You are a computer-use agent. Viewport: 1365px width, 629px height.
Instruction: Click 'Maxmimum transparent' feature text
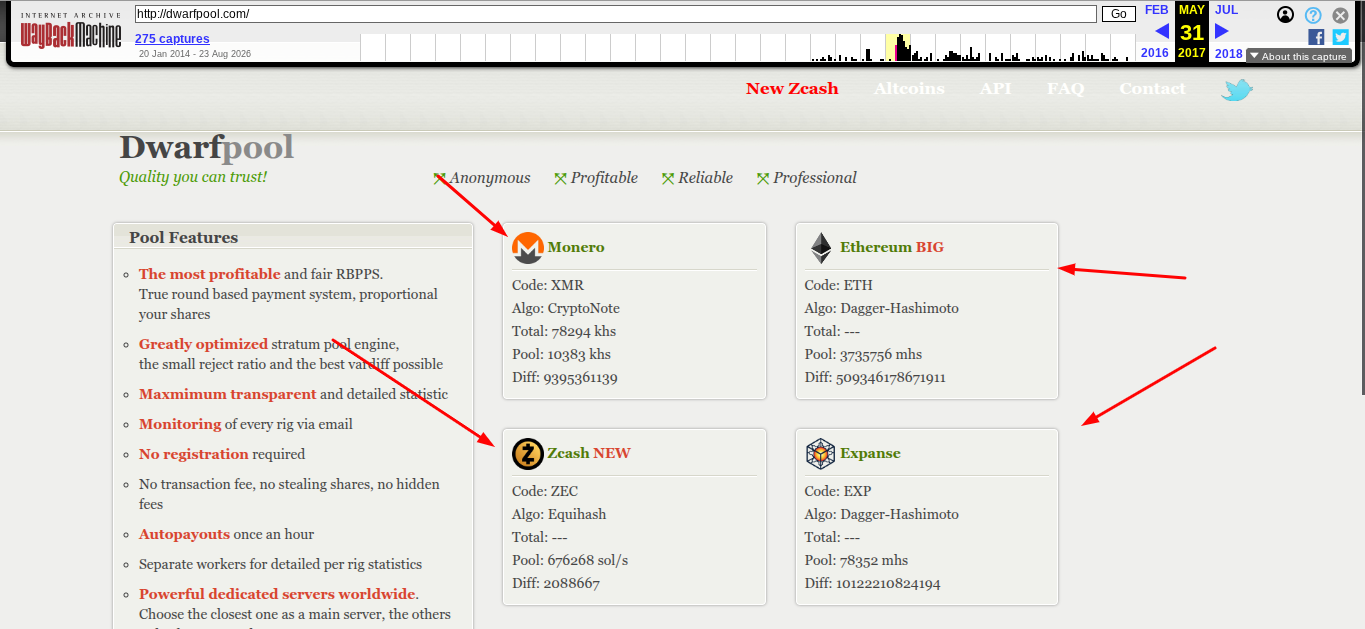[227, 394]
